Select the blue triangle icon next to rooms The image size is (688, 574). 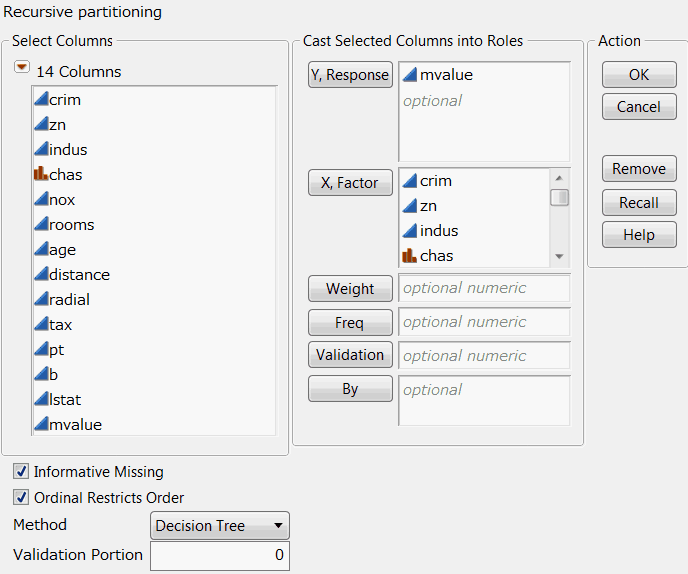pos(41,225)
